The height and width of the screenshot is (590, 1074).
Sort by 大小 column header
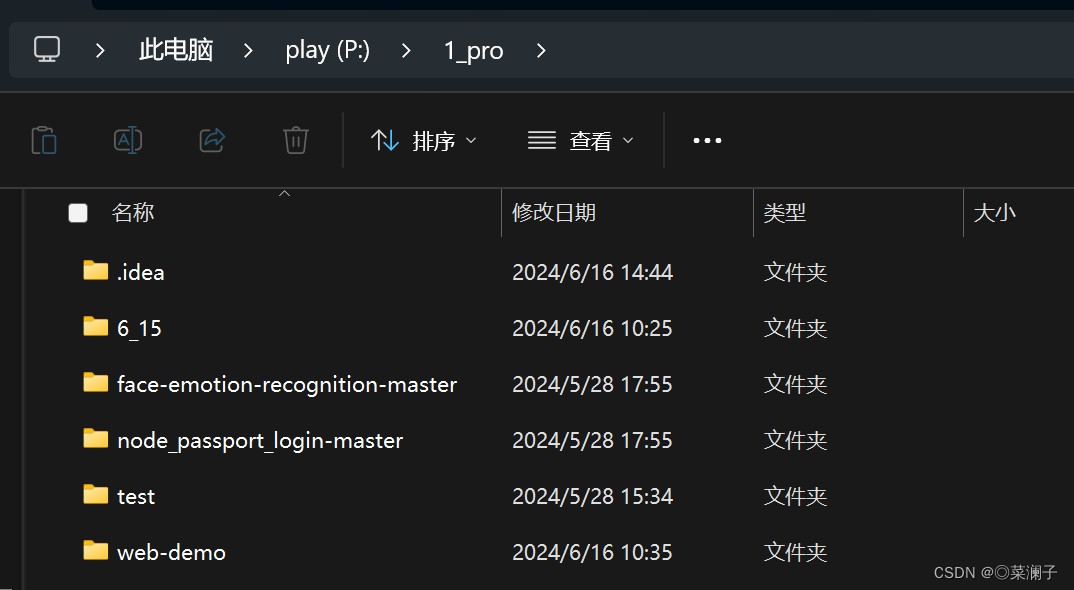pos(995,212)
